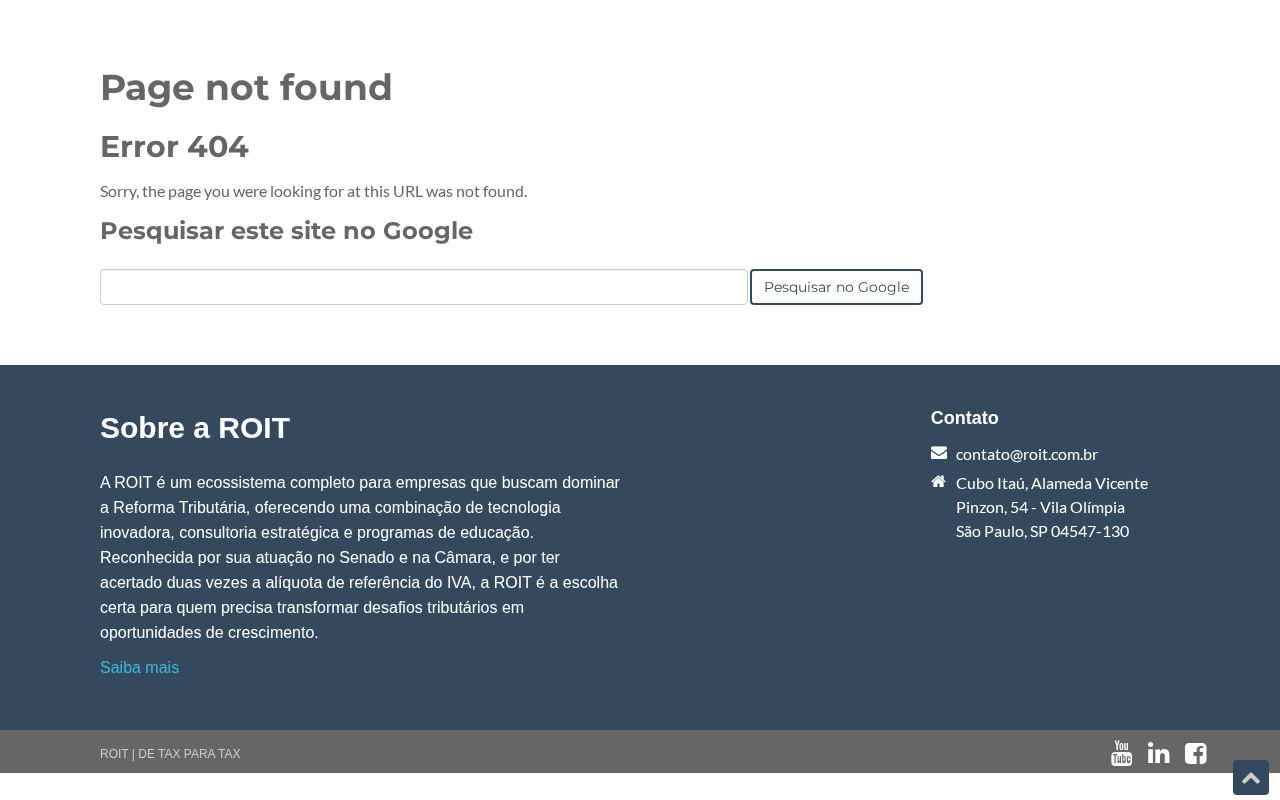This screenshot has height=800, width=1280.
Task: Click the sorry page not found message
Action: pos(313,191)
